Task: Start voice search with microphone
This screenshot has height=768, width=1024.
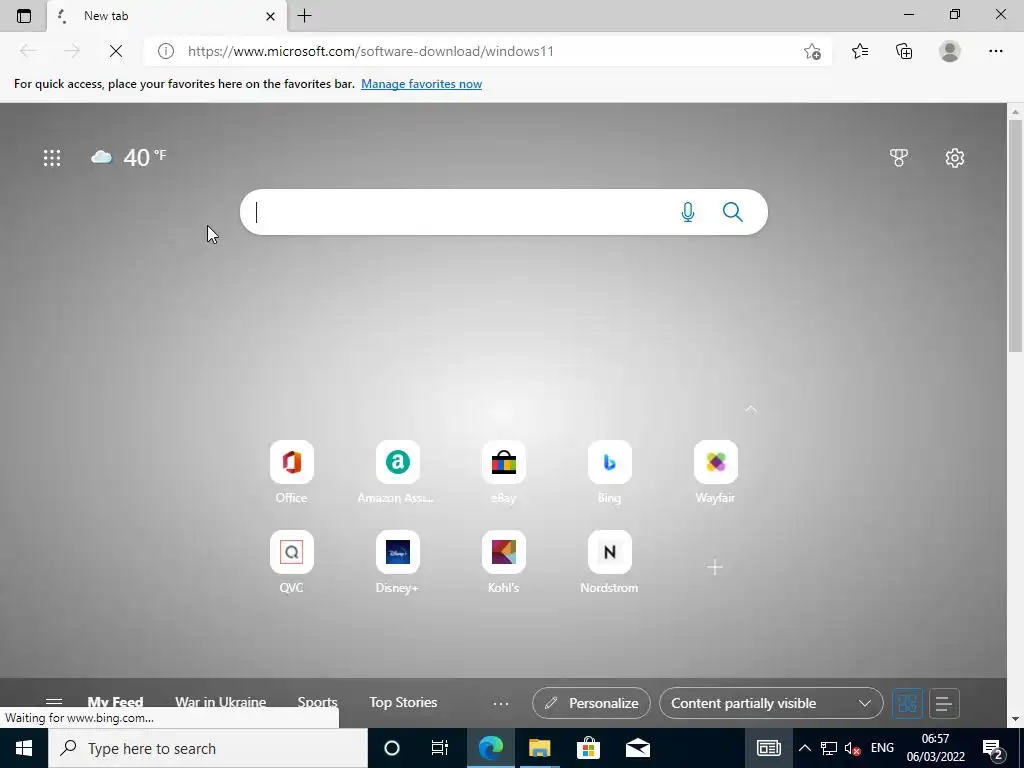Action: pyautogui.click(x=688, y=212)
